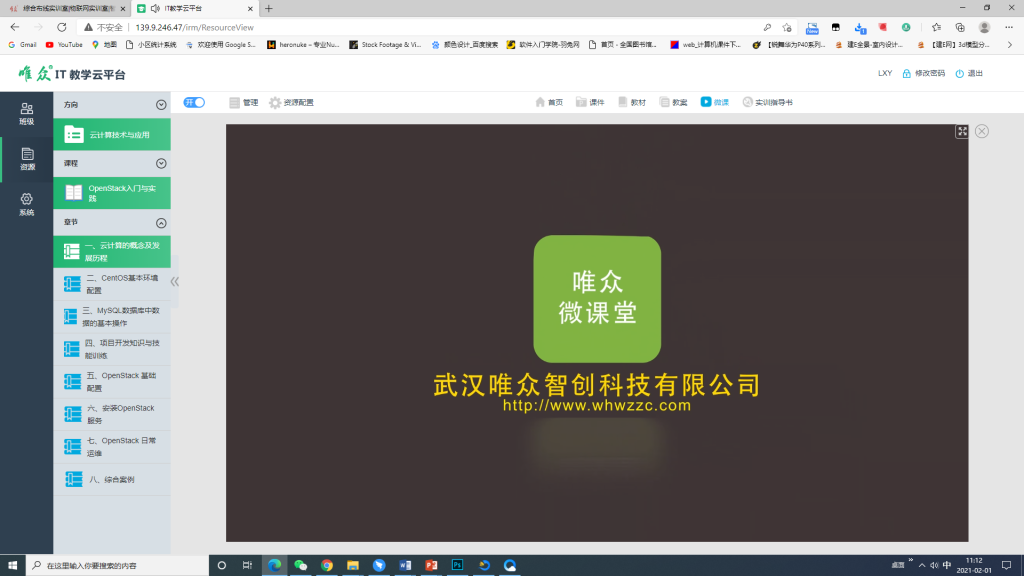Click the Windows taskbar search box
The height and width of the screenshot is (576, 1024).
[x=118, y=566]
